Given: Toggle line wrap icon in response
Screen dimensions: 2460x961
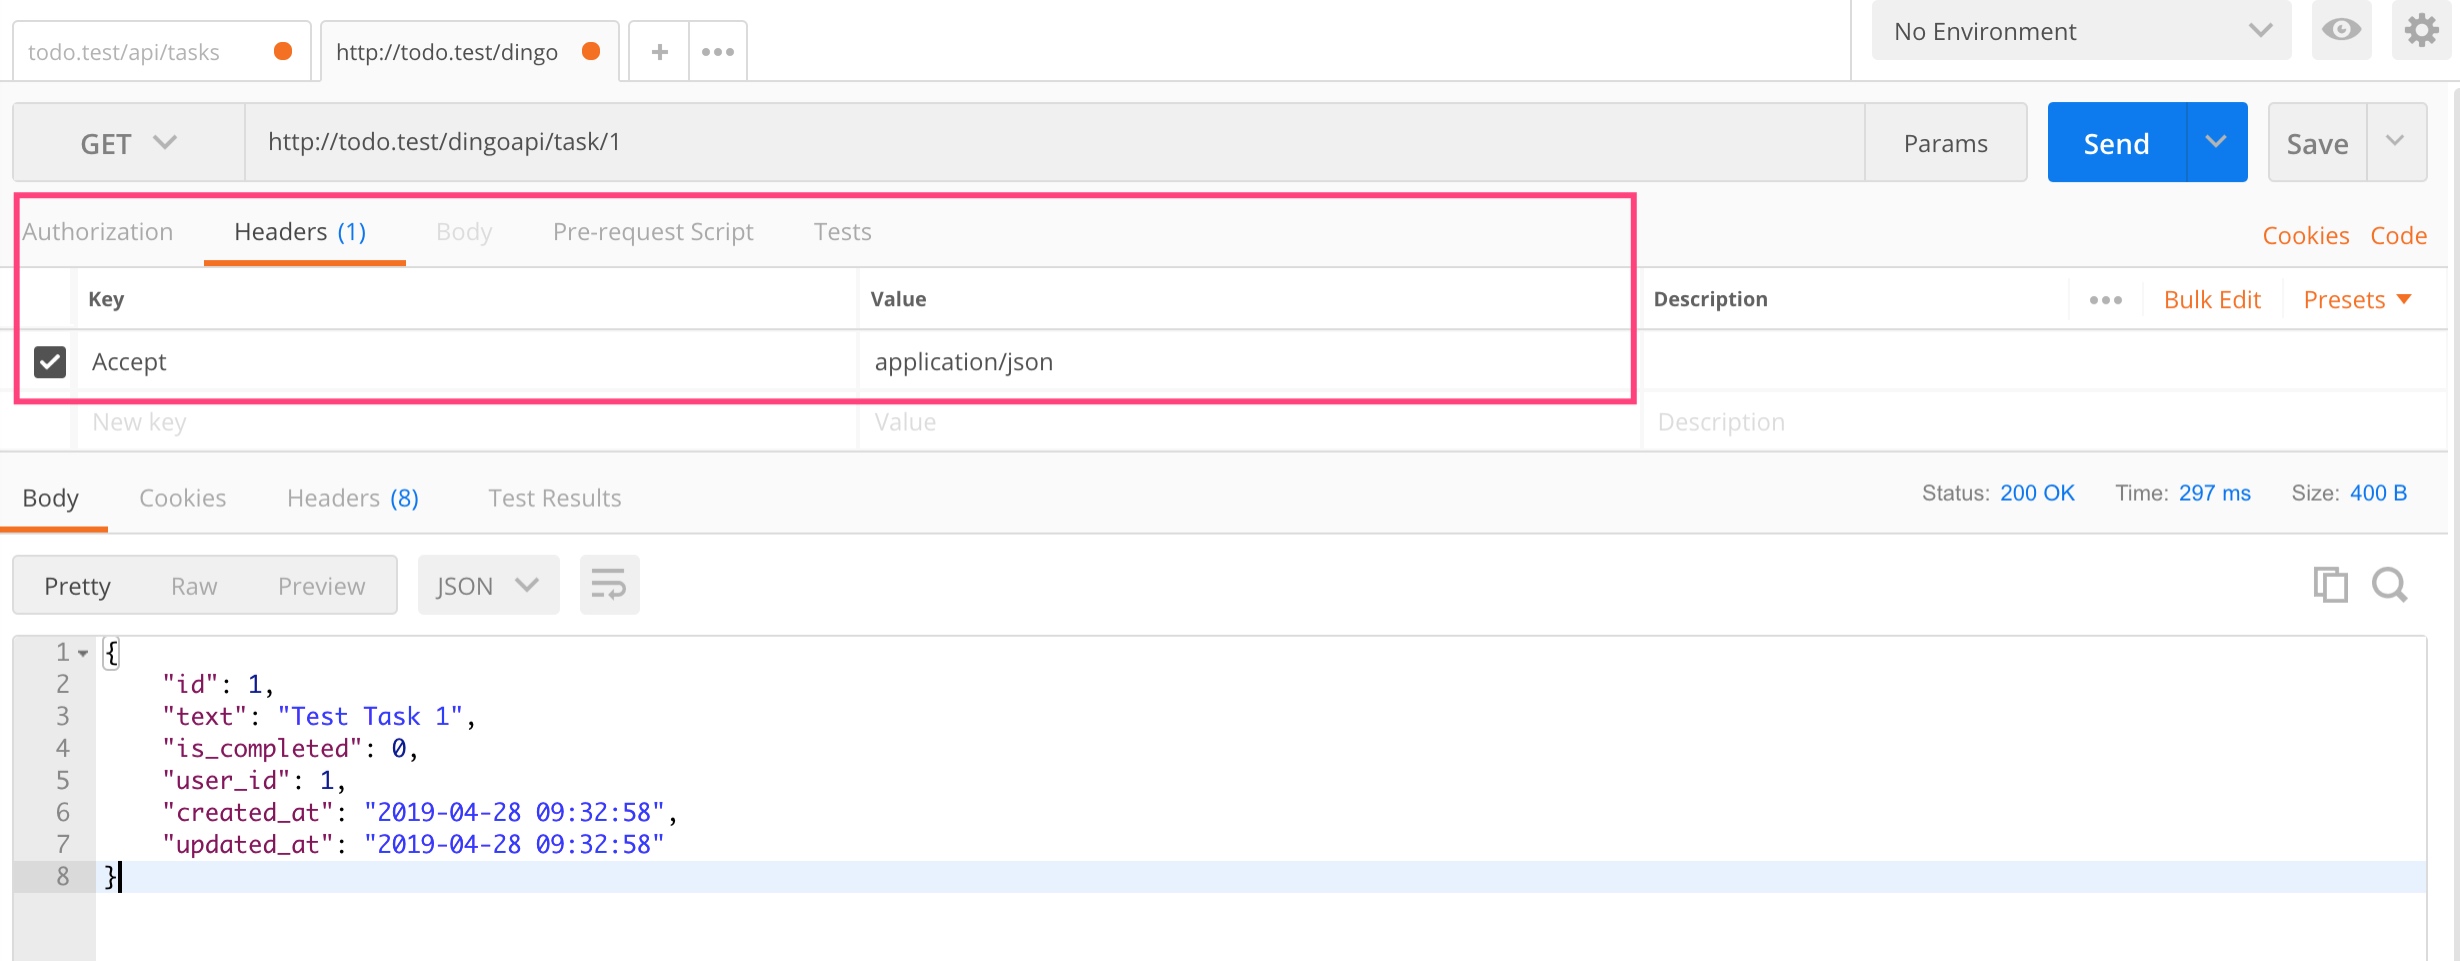Looking at the screenshot, I should click(x=609, y=585).
